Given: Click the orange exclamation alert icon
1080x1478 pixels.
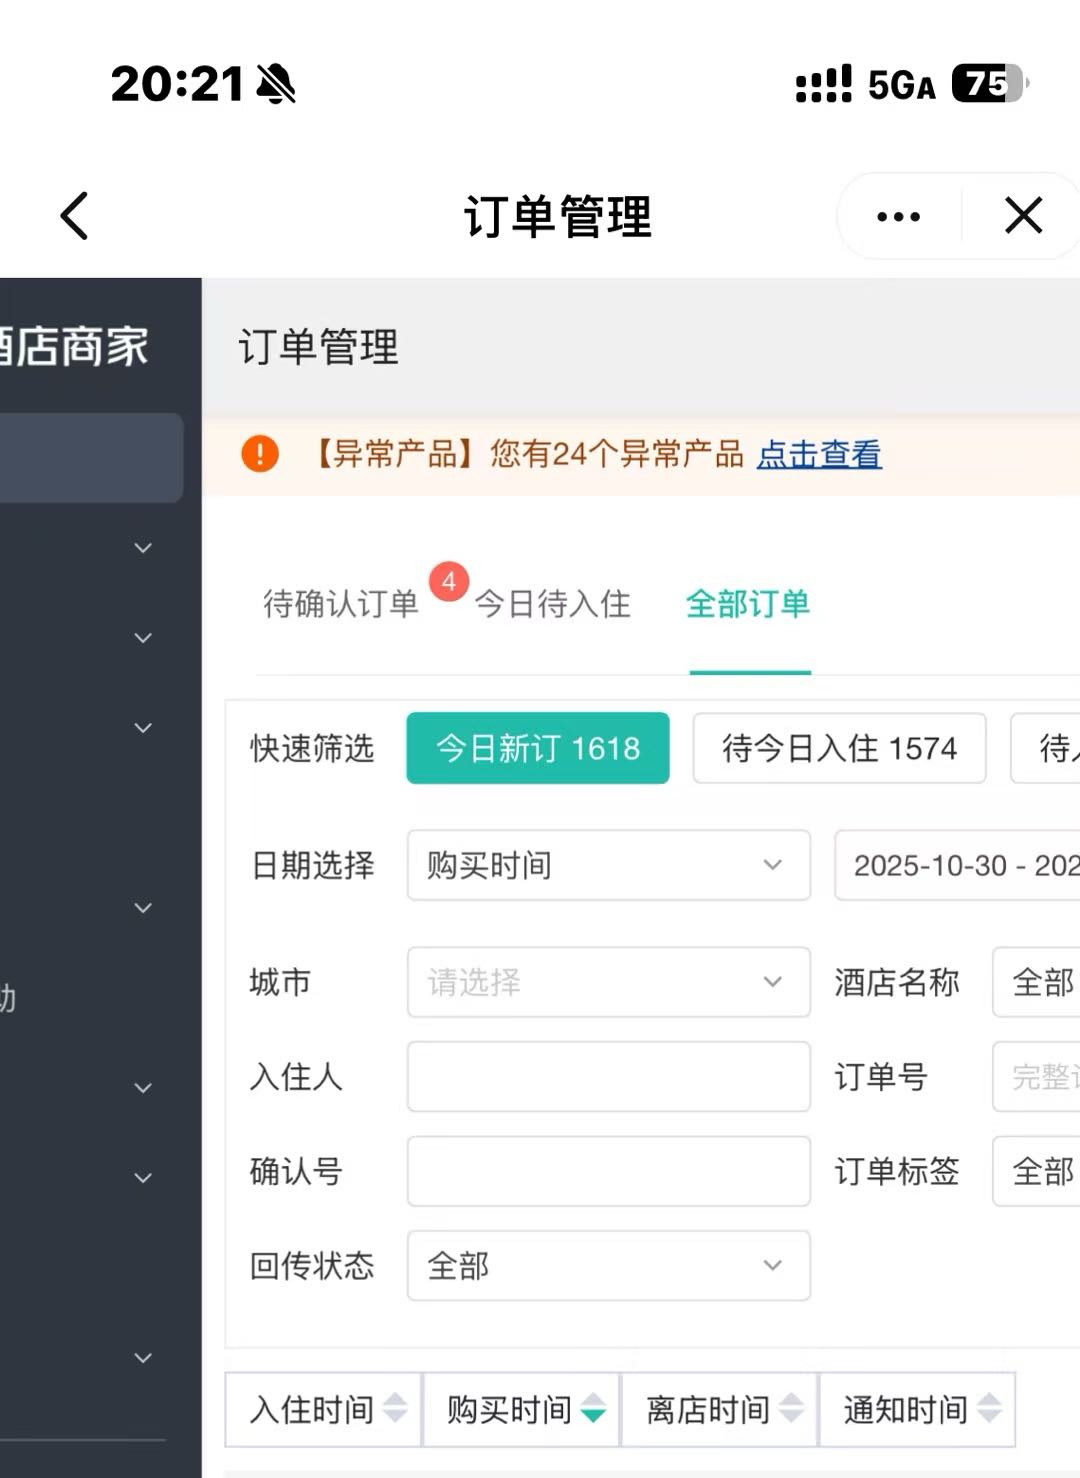Looking at the screenshot, I should click(x=261, y=455).
